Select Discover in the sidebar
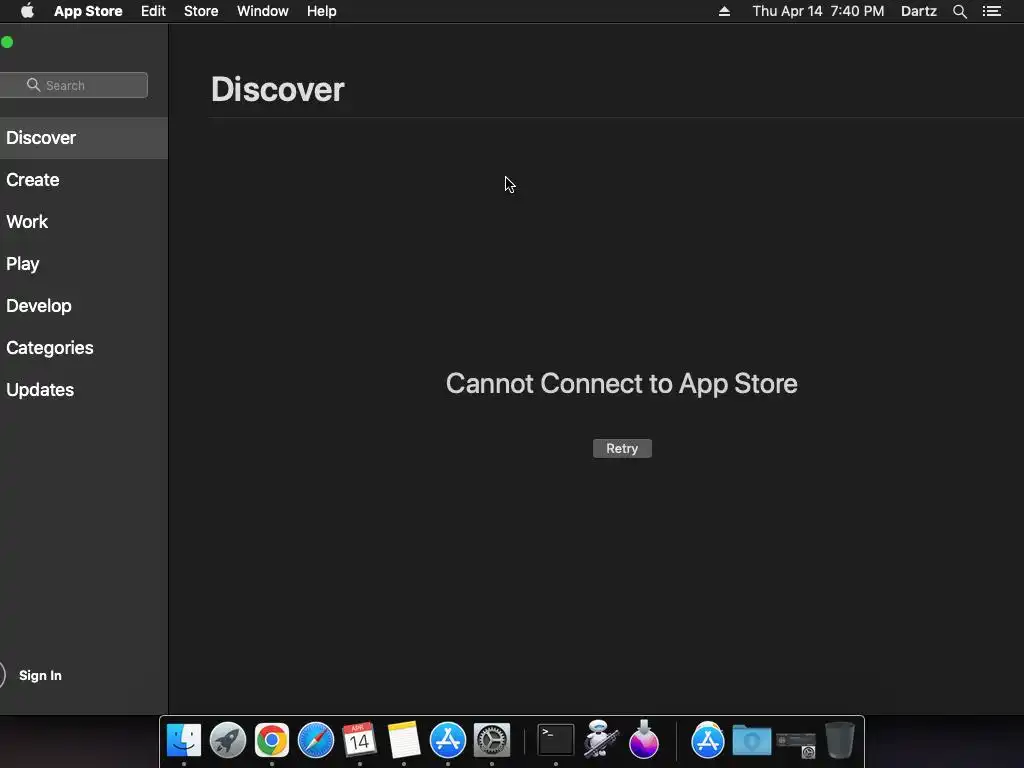1024x768 pixels. 84,138
